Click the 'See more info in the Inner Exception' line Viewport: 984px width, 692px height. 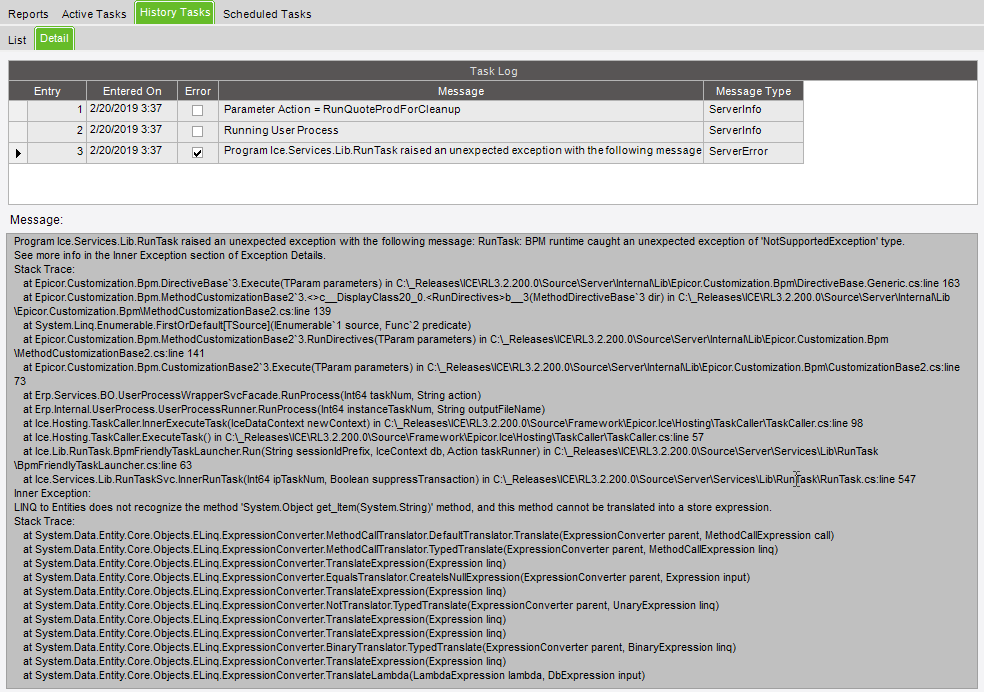tap(169, 256)
